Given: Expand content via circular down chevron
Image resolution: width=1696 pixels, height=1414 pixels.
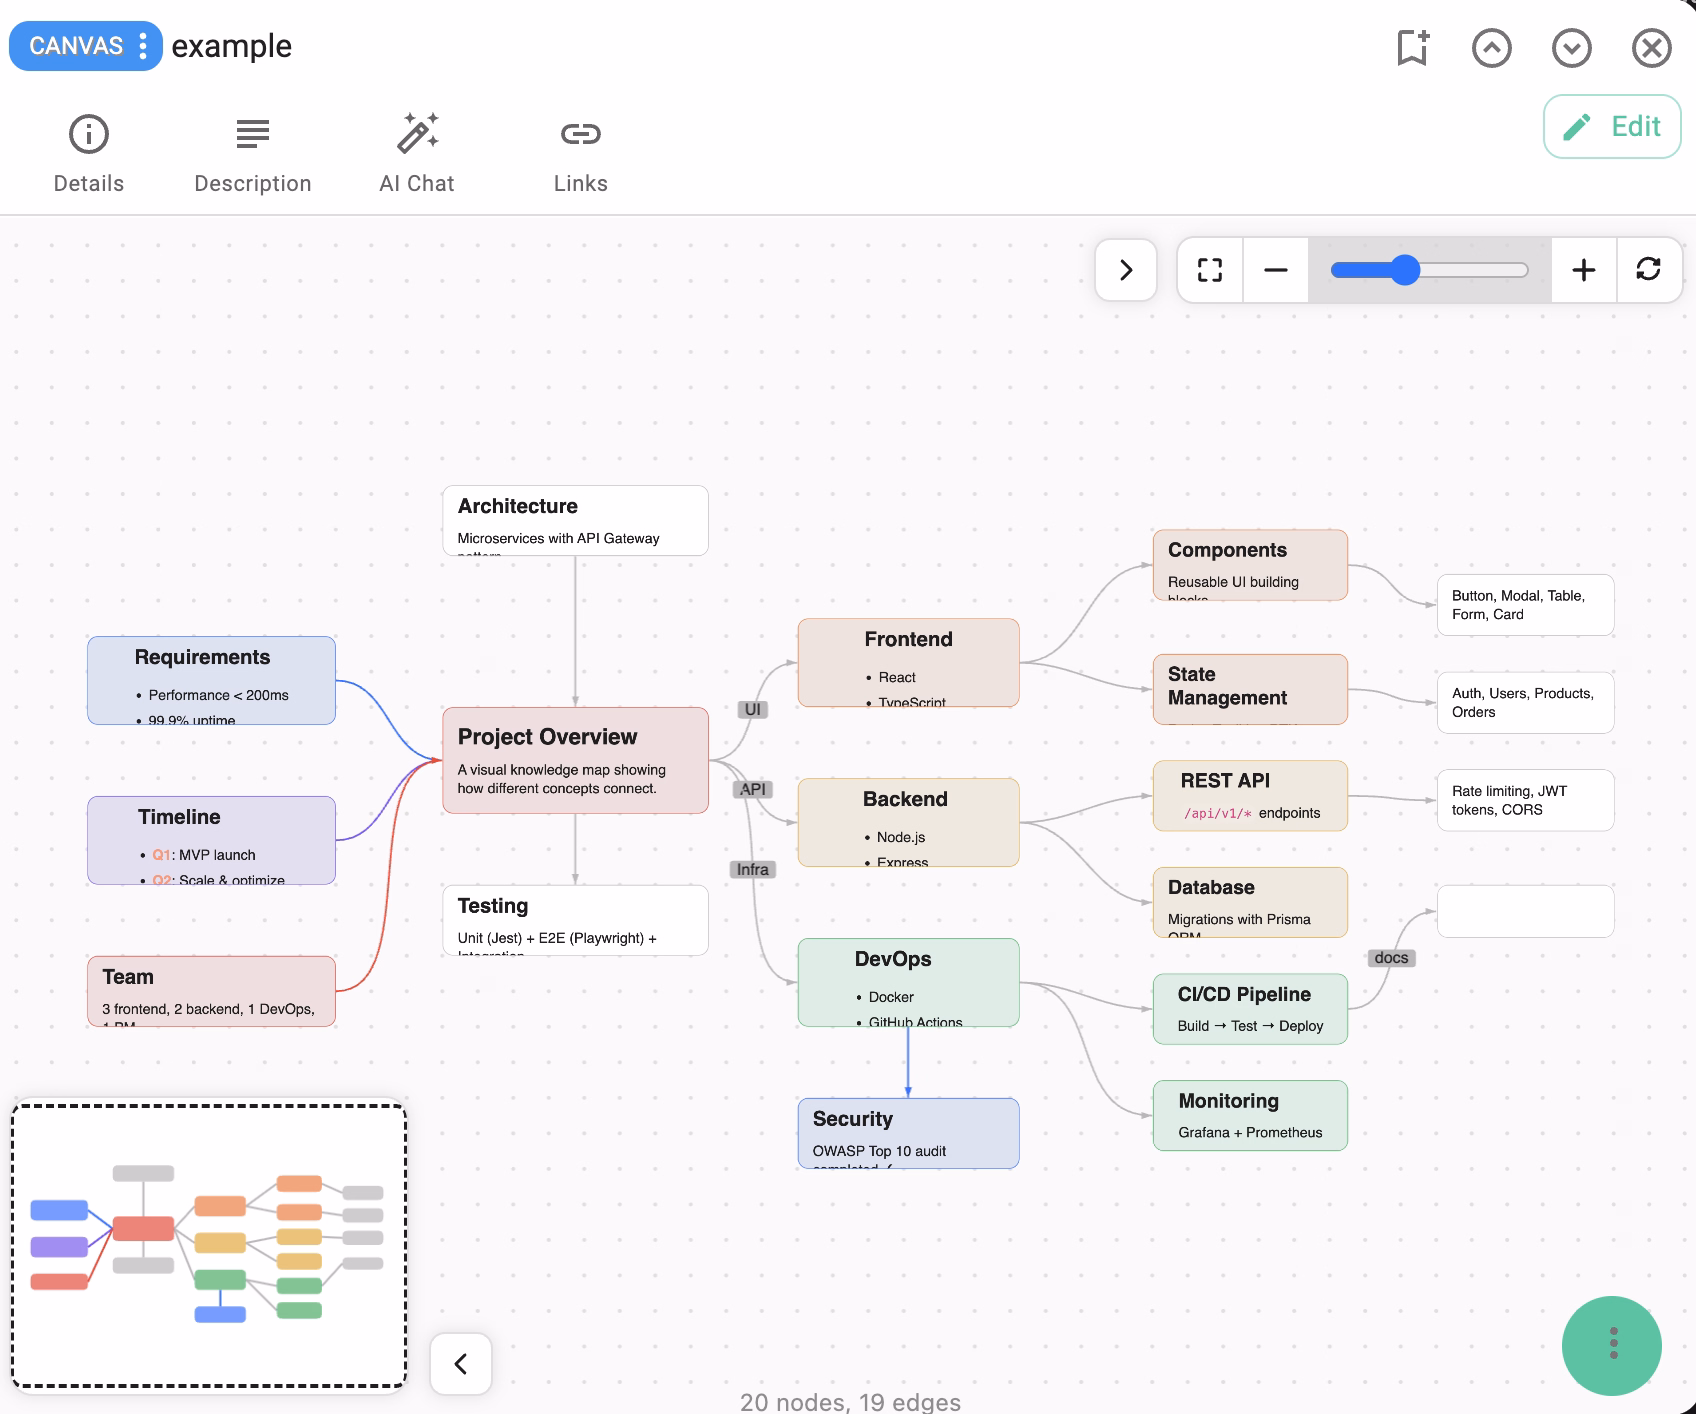Looking at the screenshot, I should pyautogui.click(x=1571, y=47).
